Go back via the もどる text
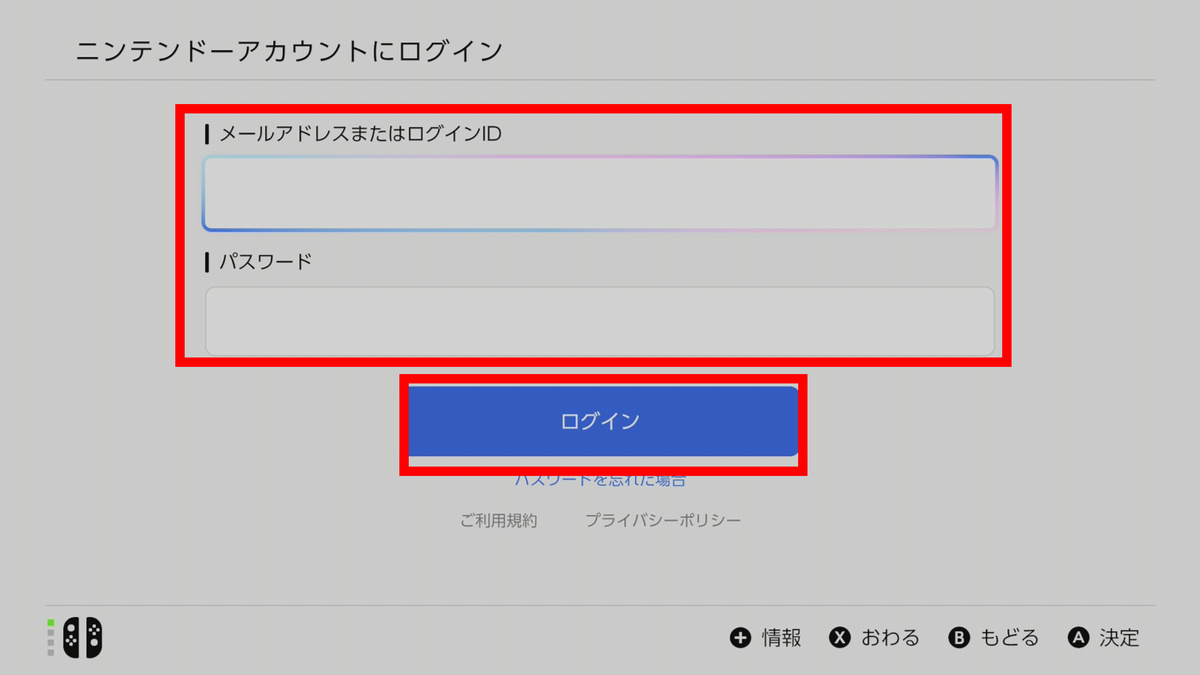This screenshot has height=675, width=1200. [1009, 638]
